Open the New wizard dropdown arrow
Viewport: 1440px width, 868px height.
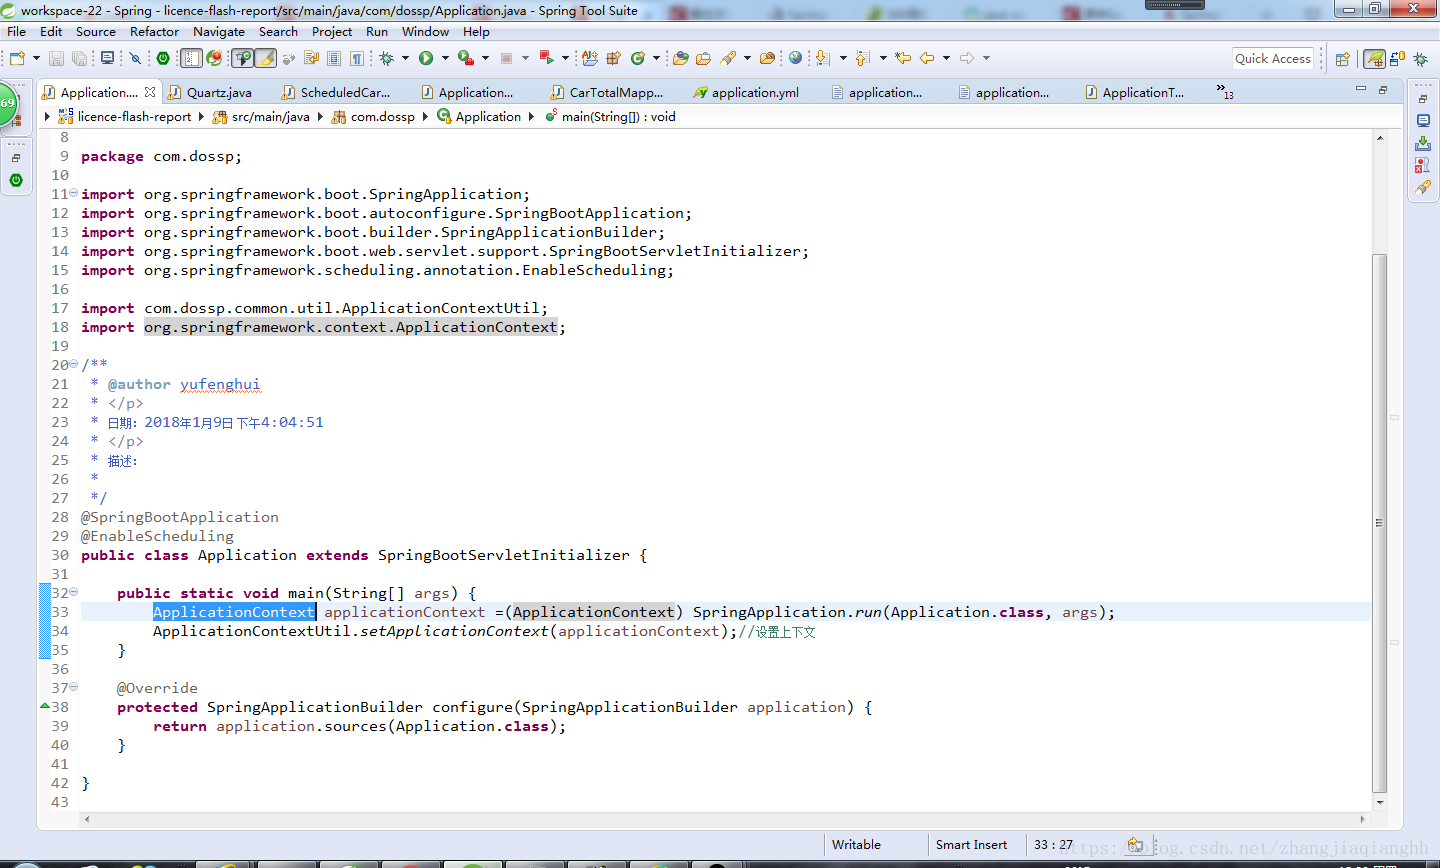click(36, 58)
